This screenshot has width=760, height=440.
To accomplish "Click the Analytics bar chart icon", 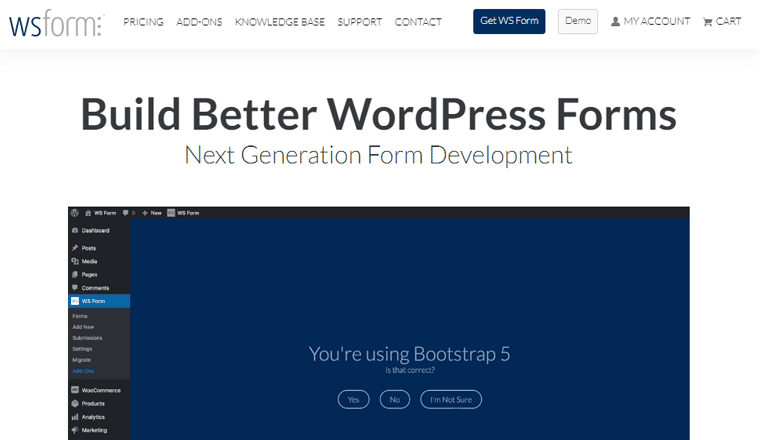I will (x=75, y=417).
